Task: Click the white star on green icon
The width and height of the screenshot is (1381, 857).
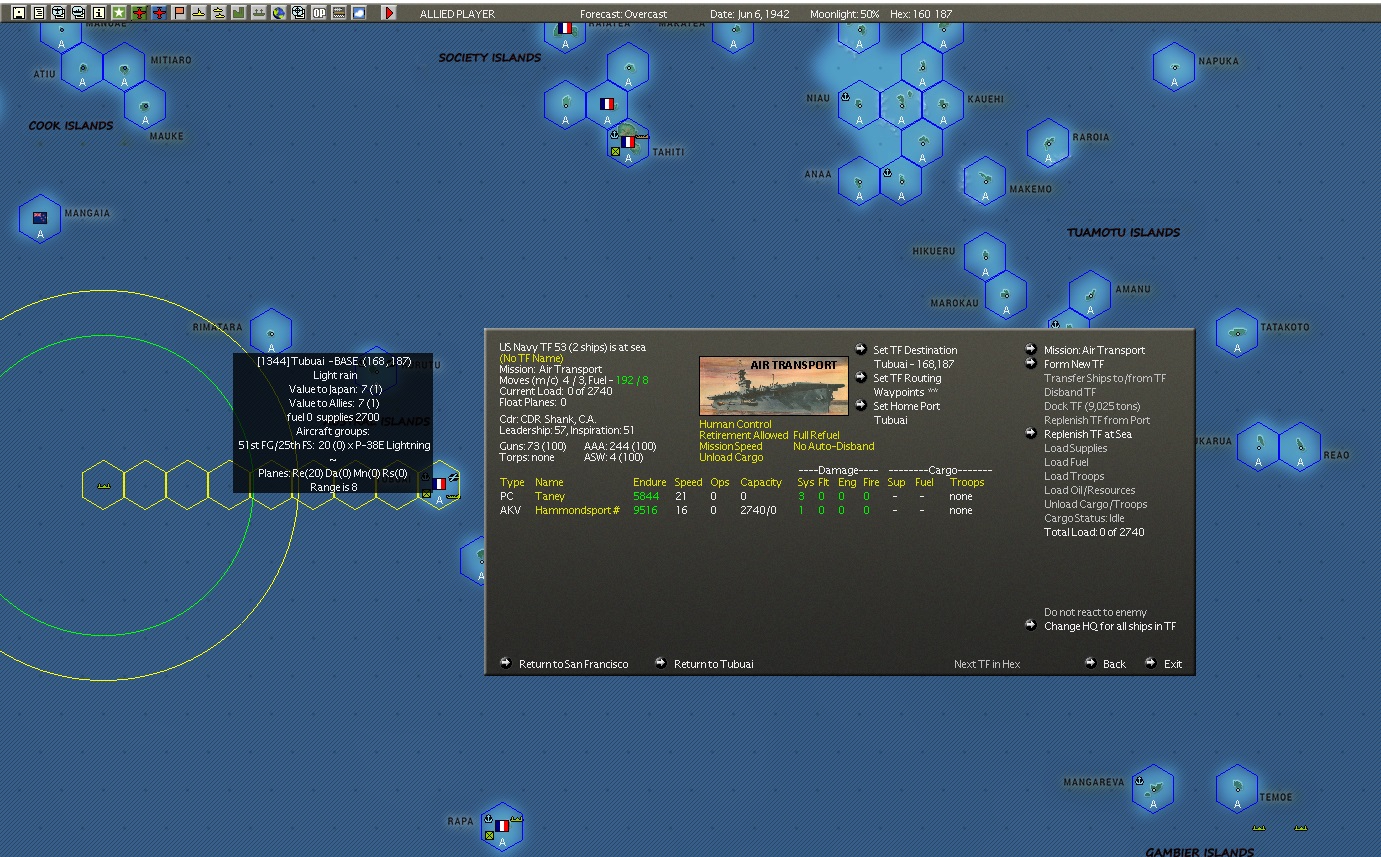Action: (x=119, y=13)
